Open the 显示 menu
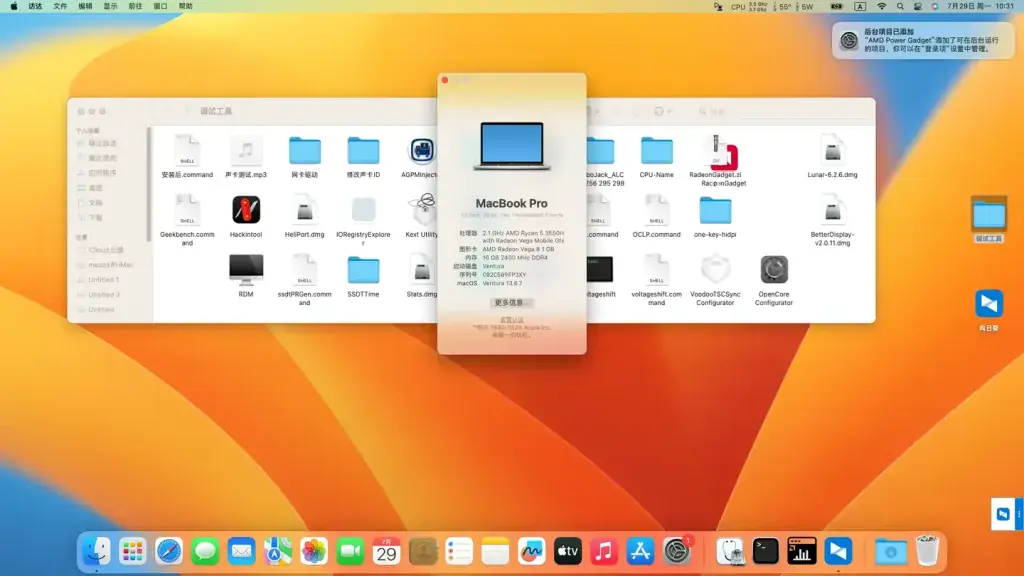Image resolution: width=1024 pixels, height=576 pixels. click(110, 7)
